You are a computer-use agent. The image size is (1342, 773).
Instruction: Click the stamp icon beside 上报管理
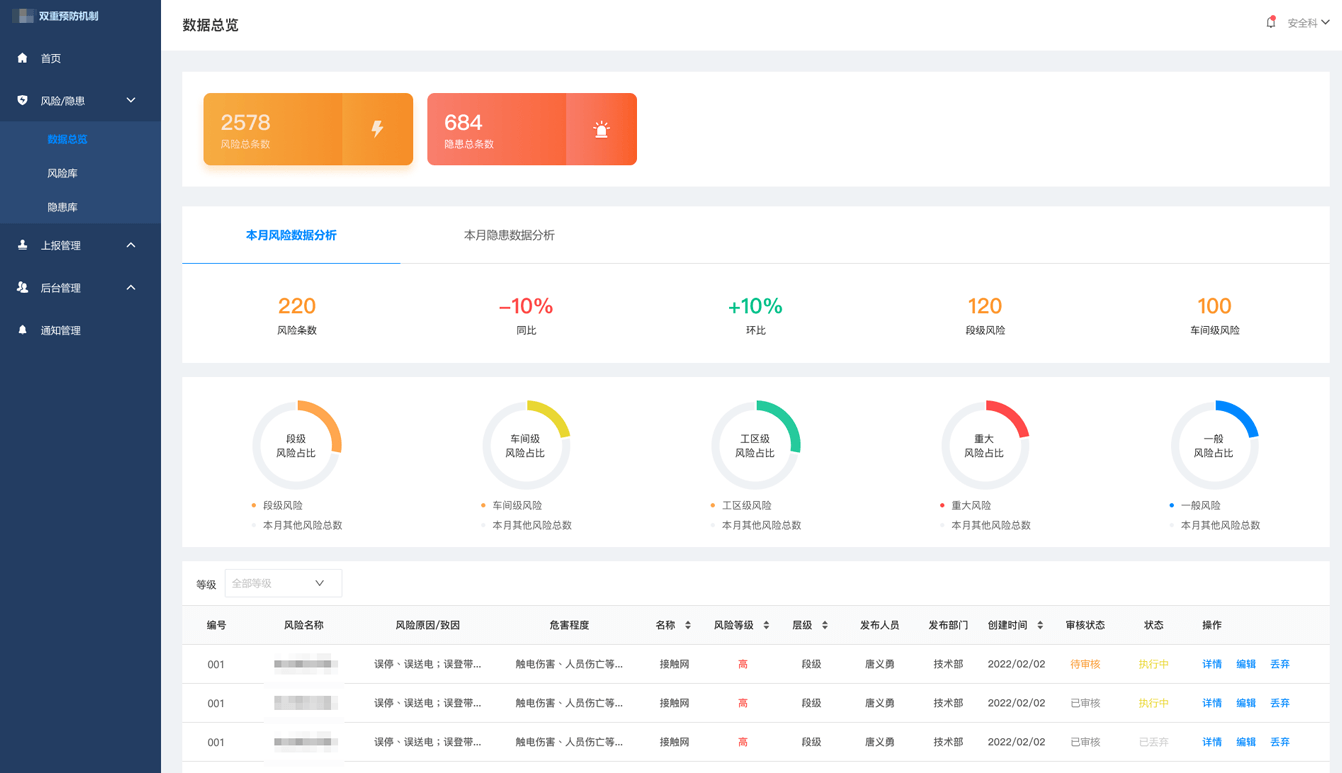23,245
